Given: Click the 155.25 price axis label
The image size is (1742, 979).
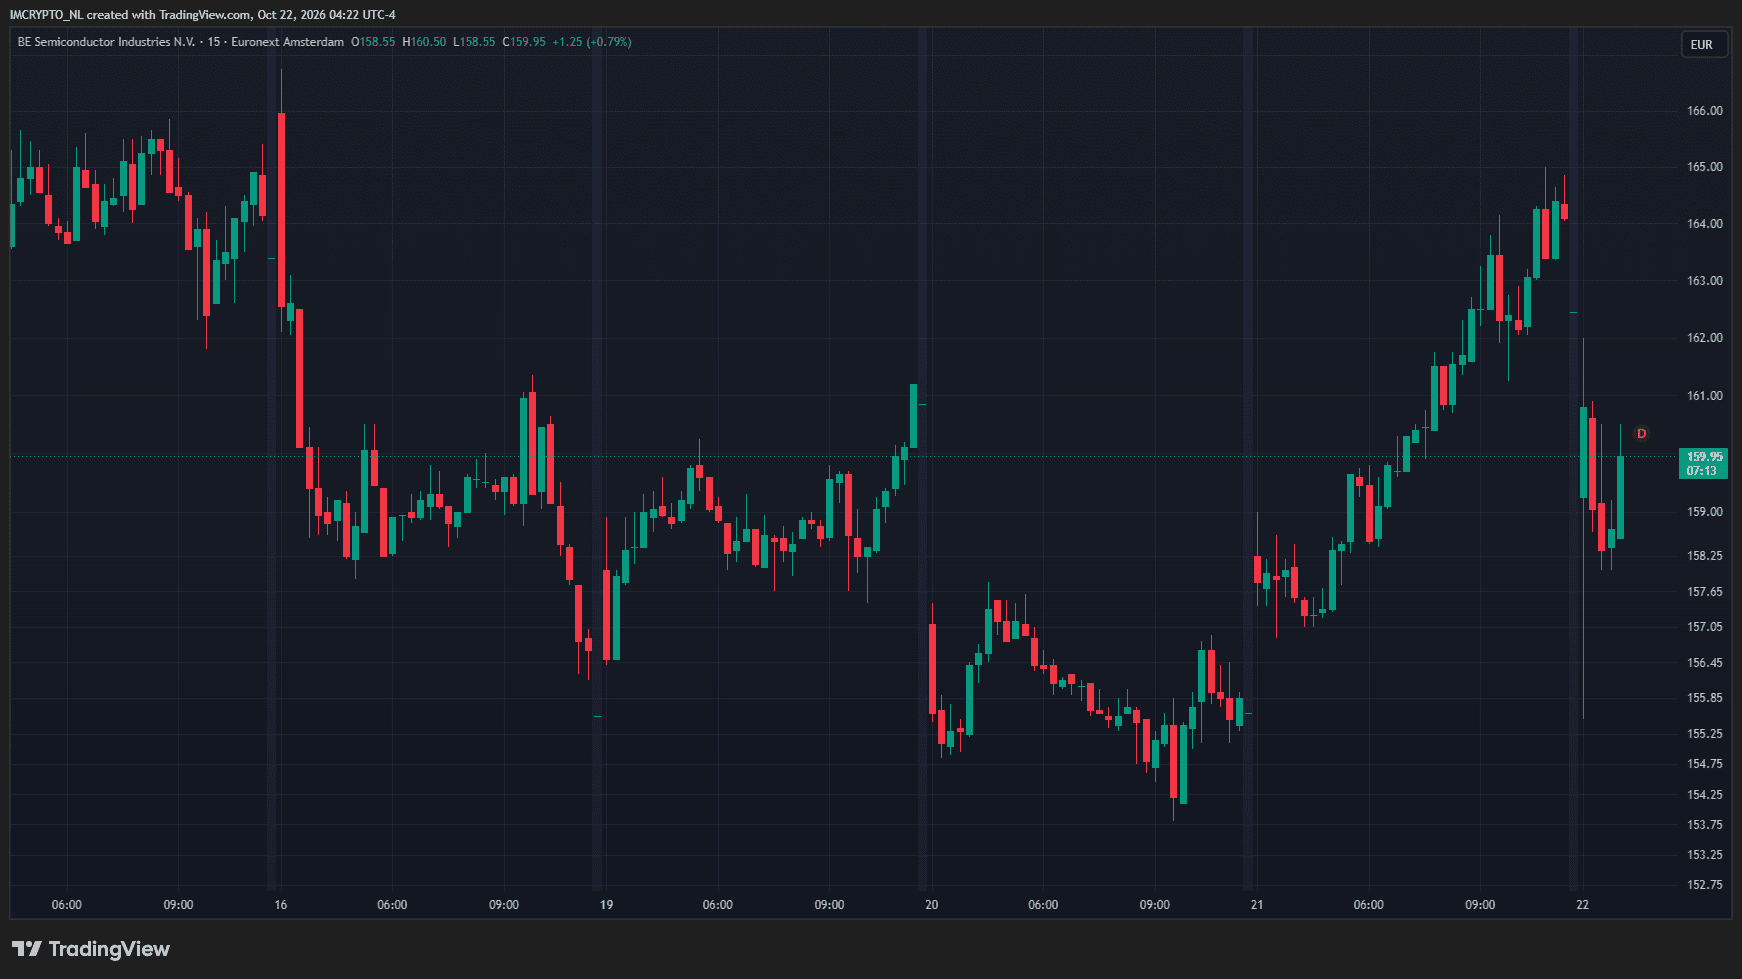Looking at the screenshot, I should pyautogui.click(x=1705, y=734).
